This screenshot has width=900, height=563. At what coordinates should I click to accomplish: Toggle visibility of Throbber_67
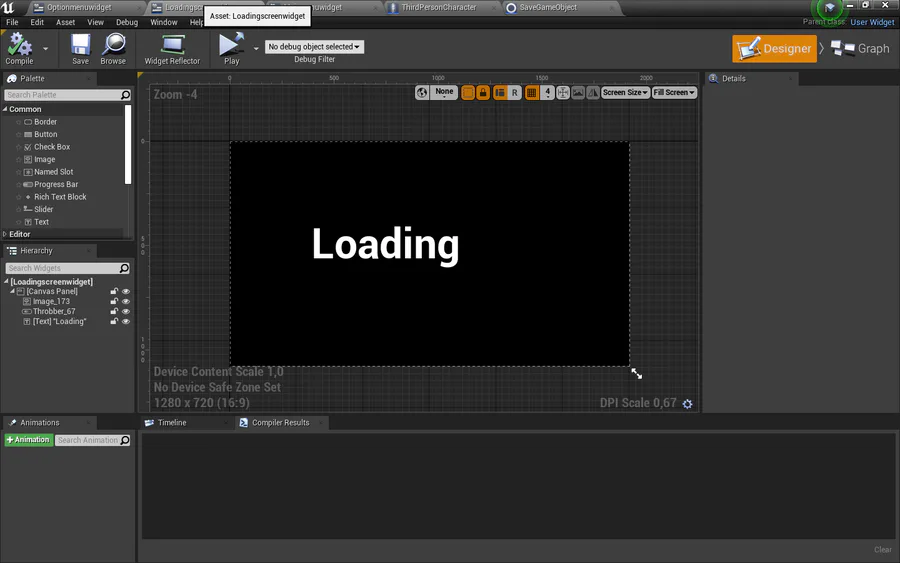tap(126, 311)
